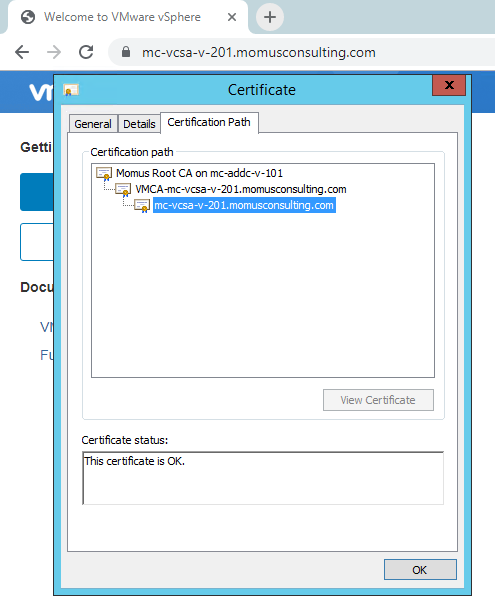Click the globe favicon on browser tab
The height and width of the screenshot is (611, 495).
tap(28, 17)
